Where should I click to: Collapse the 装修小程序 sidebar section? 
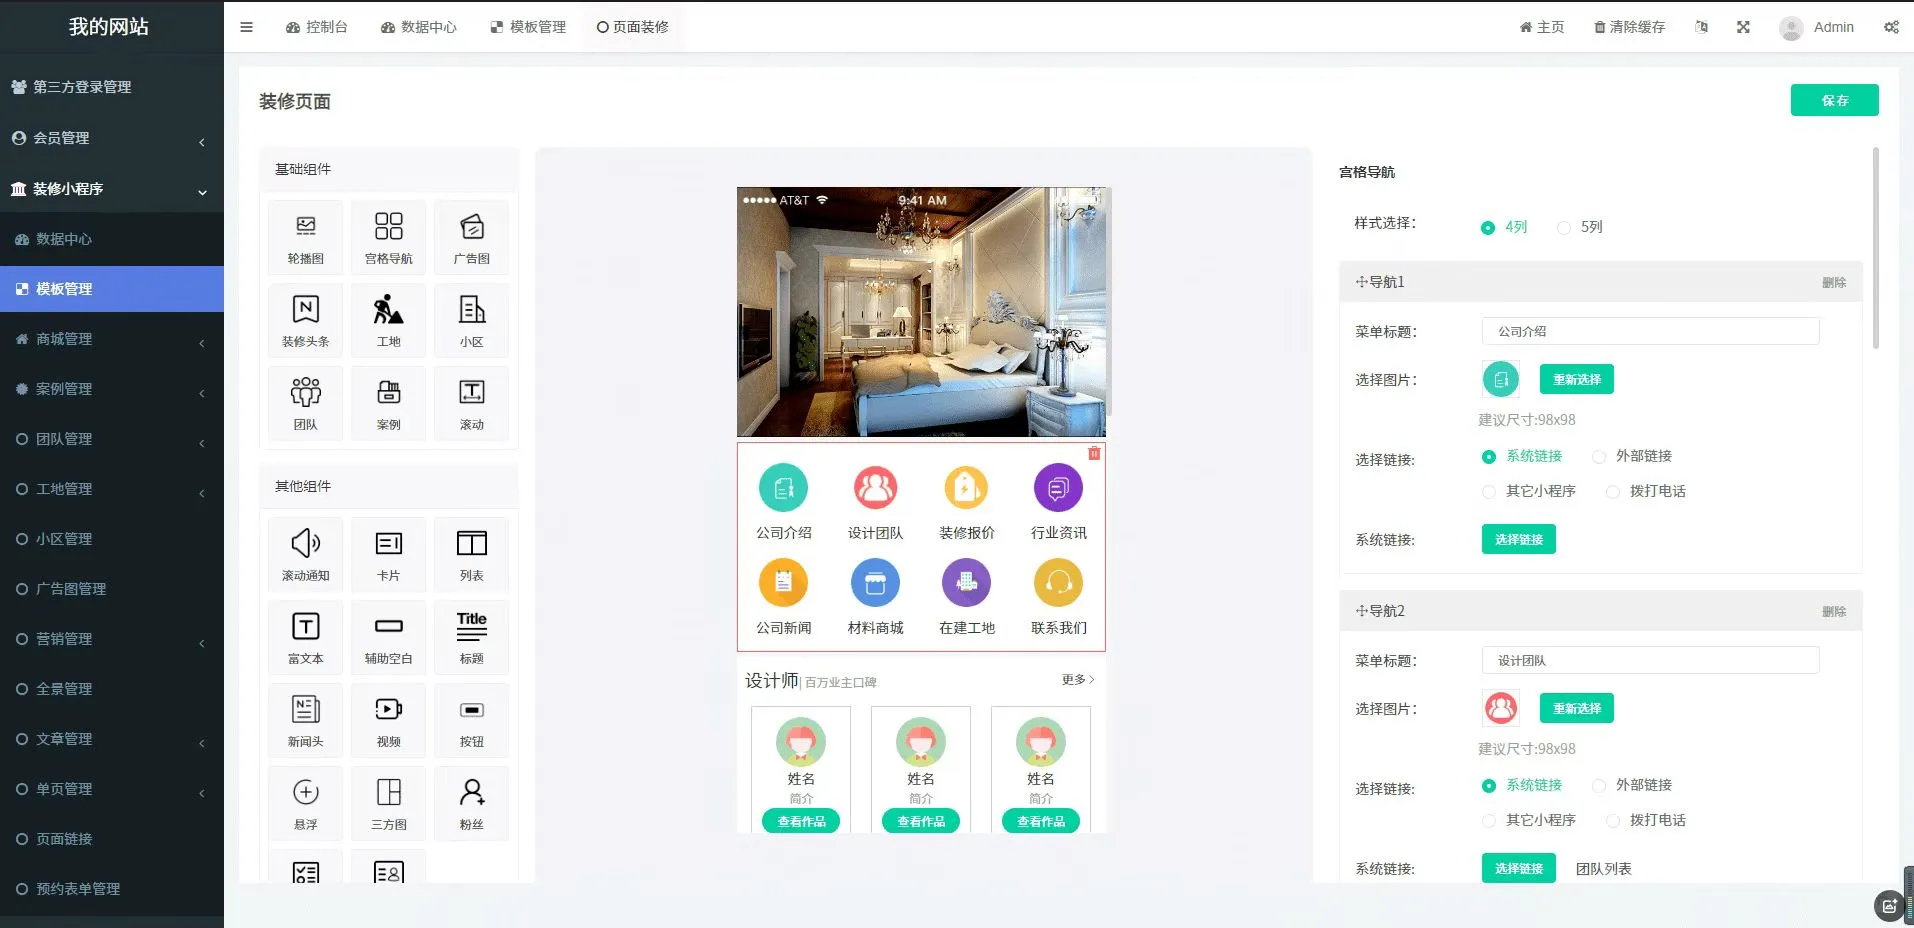point(111,189)
